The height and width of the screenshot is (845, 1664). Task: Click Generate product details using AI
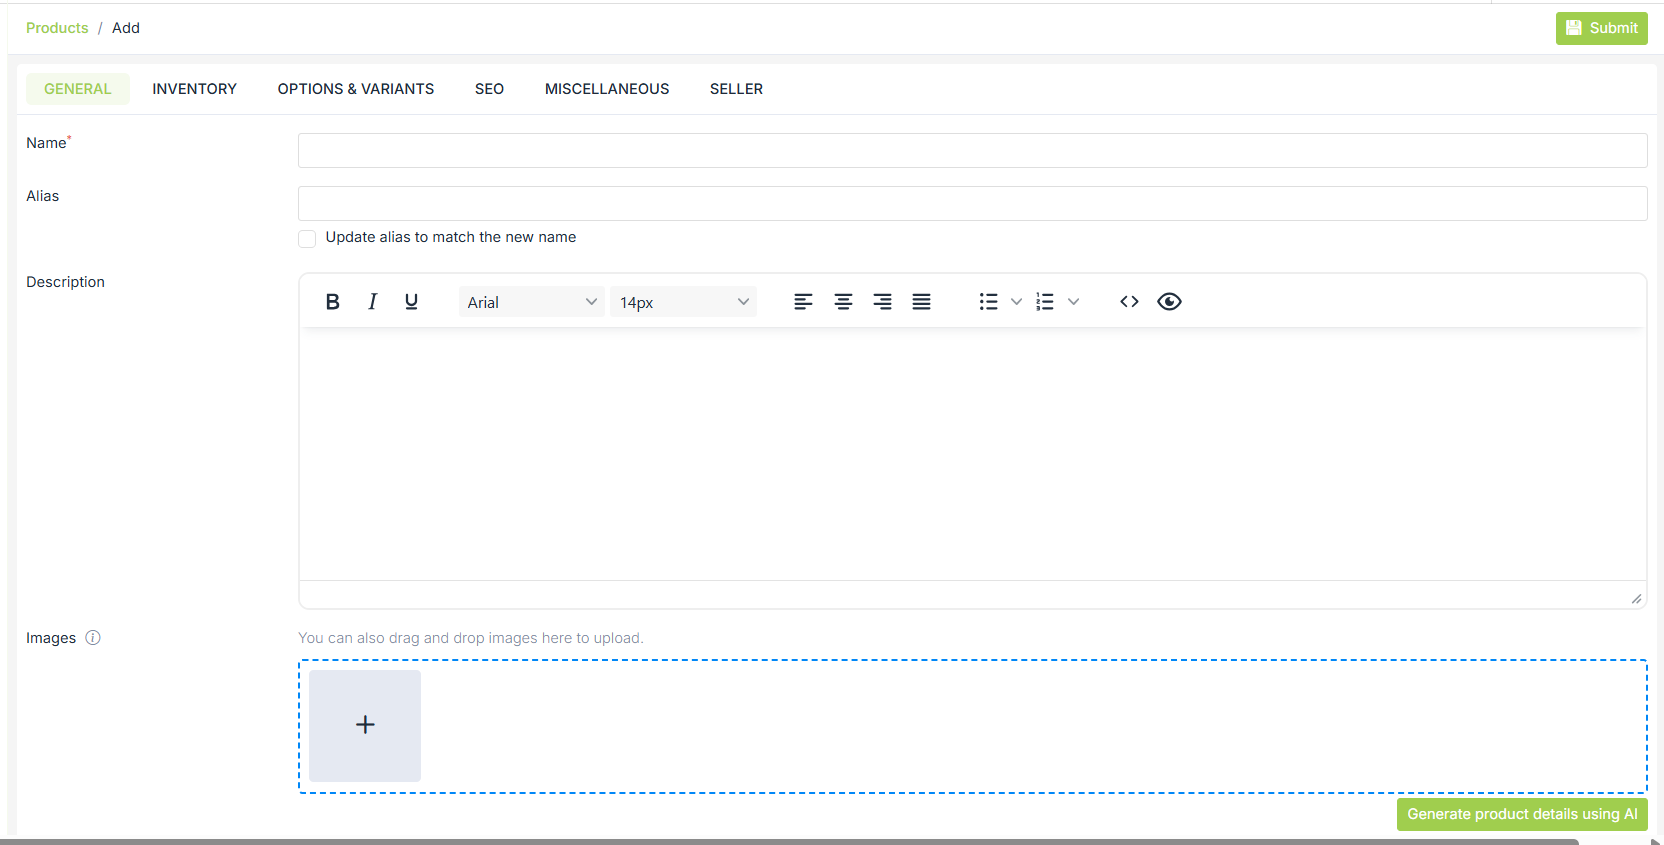point(1521,814)
